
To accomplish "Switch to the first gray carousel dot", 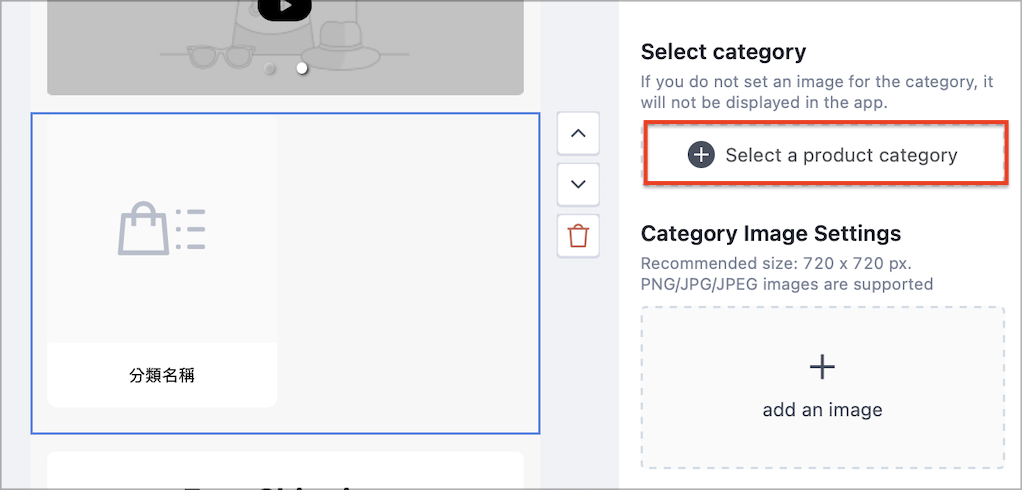I will click(269, 68).
